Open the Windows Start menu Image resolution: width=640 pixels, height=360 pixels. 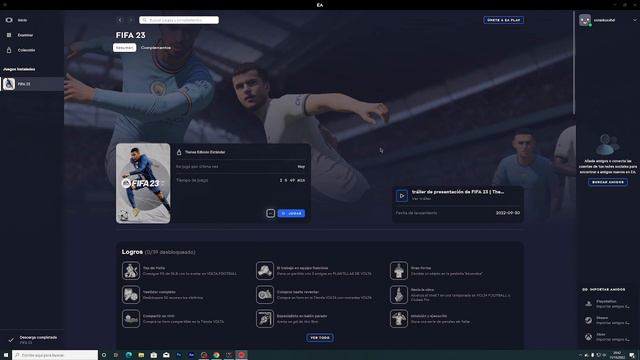tap(6, 355)
